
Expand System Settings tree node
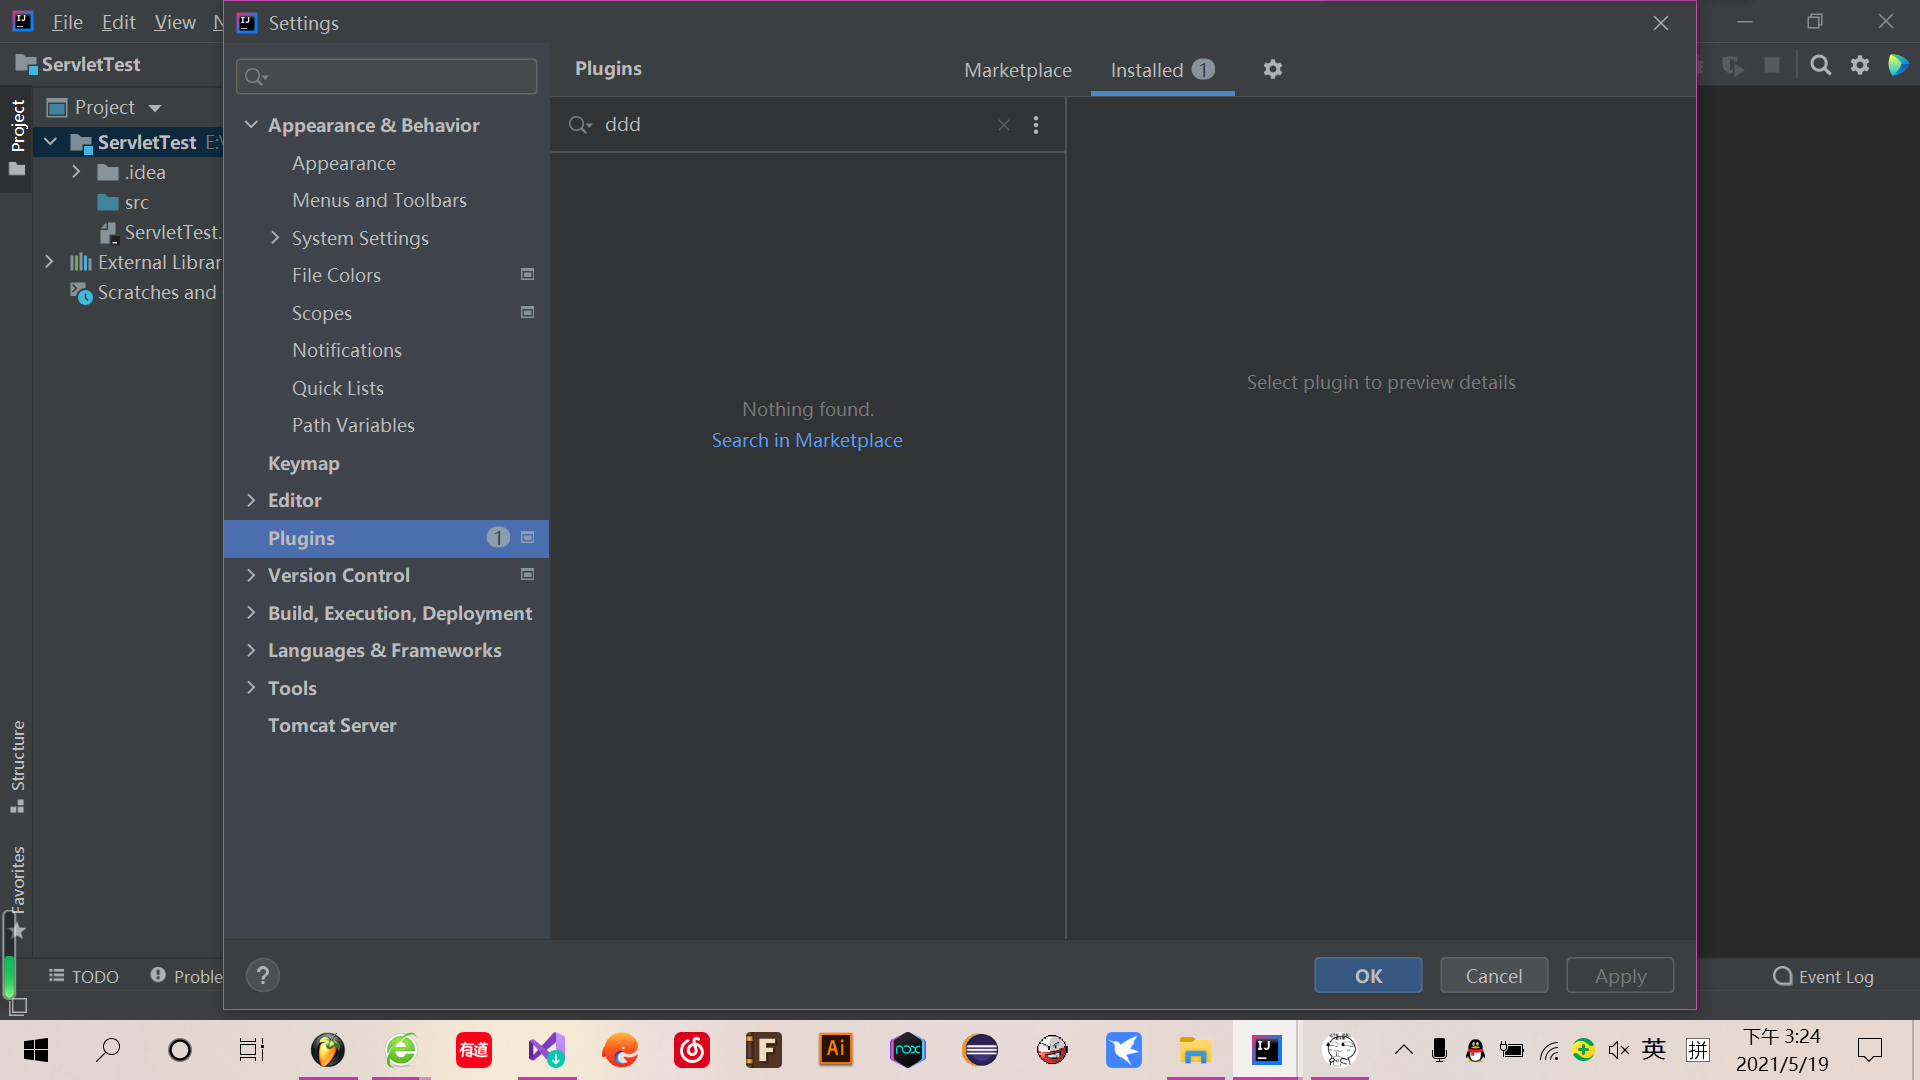275,238
